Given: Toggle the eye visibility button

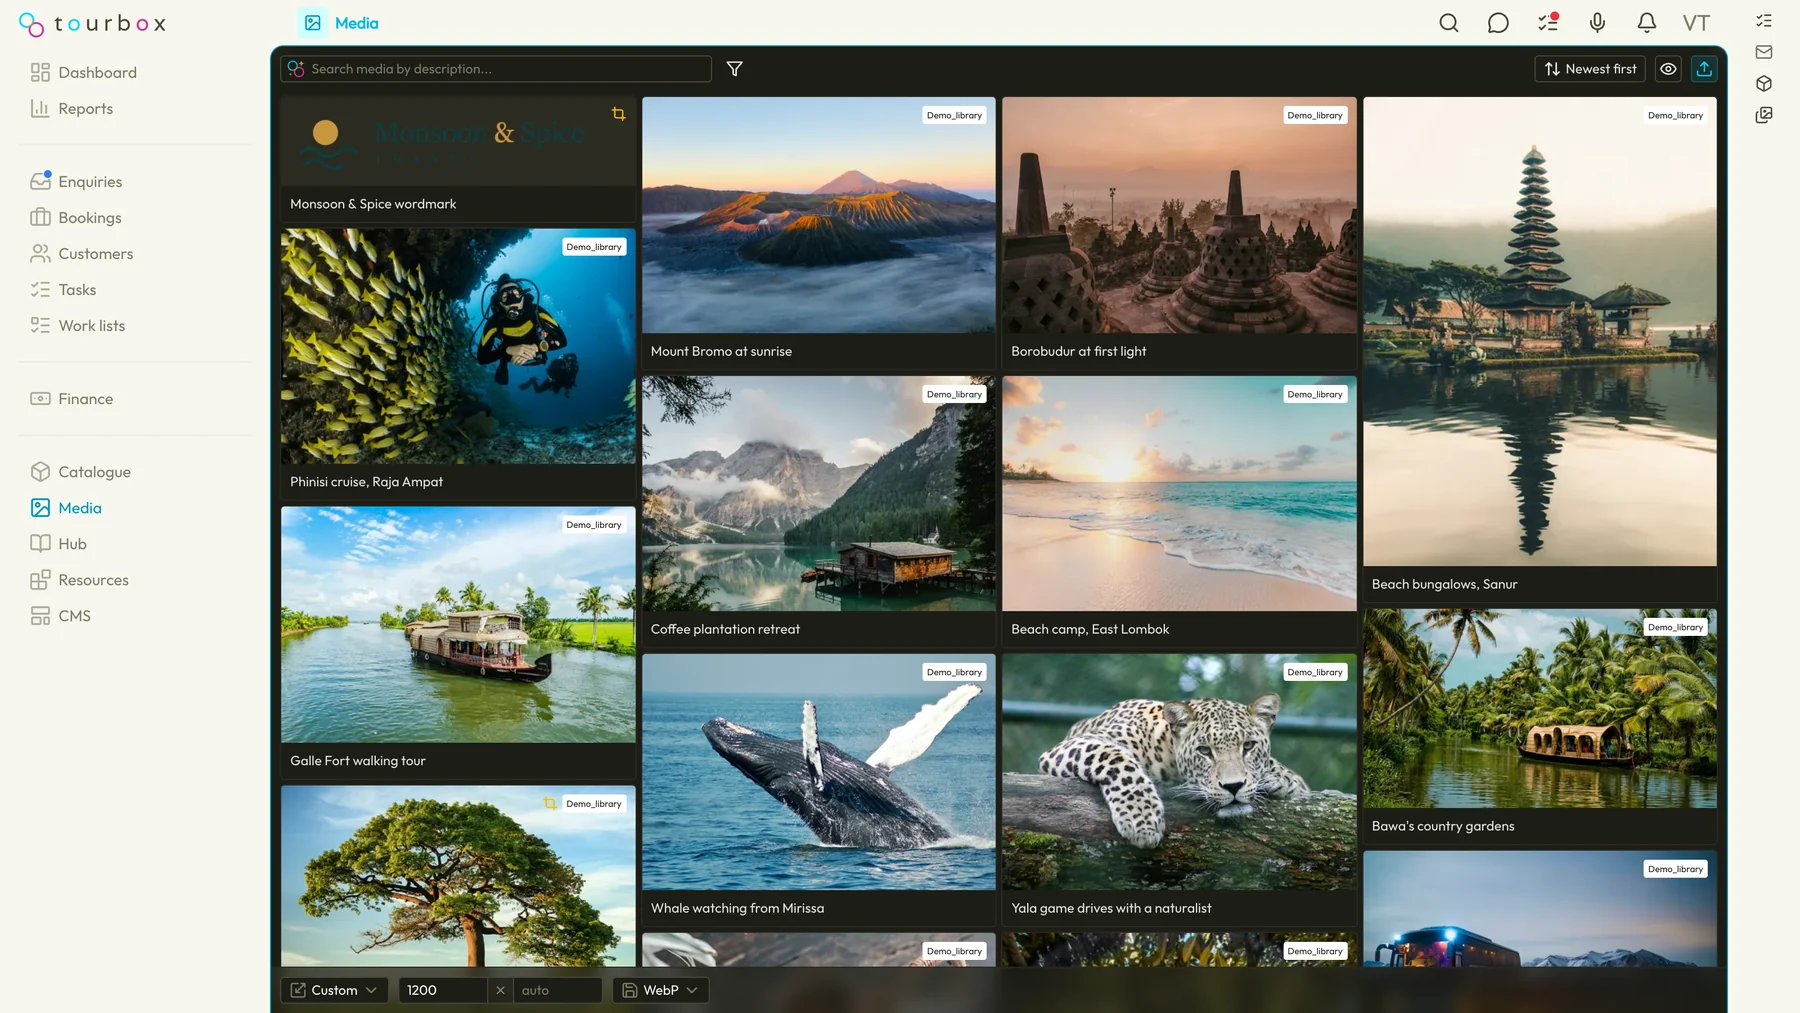Looking at the screenshot, I should point(1668,69).
